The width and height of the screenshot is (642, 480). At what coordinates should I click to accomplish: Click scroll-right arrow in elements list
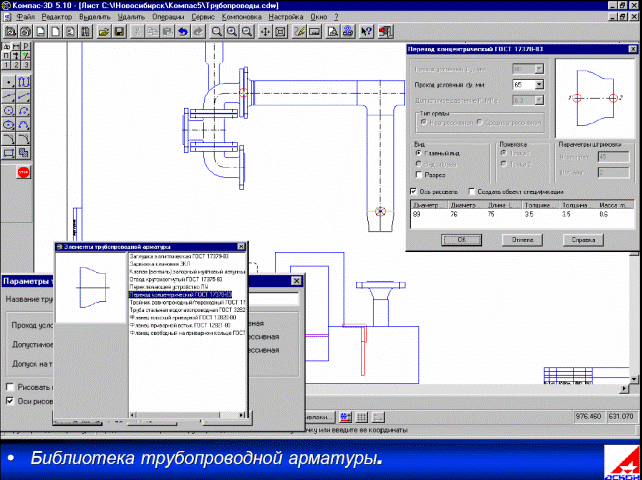point(243,415)
